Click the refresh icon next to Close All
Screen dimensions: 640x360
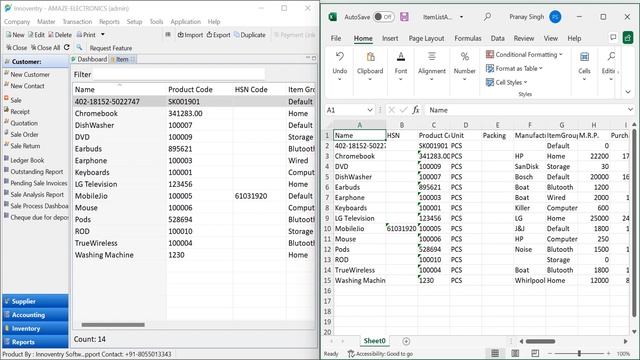[x=67, y=47]
